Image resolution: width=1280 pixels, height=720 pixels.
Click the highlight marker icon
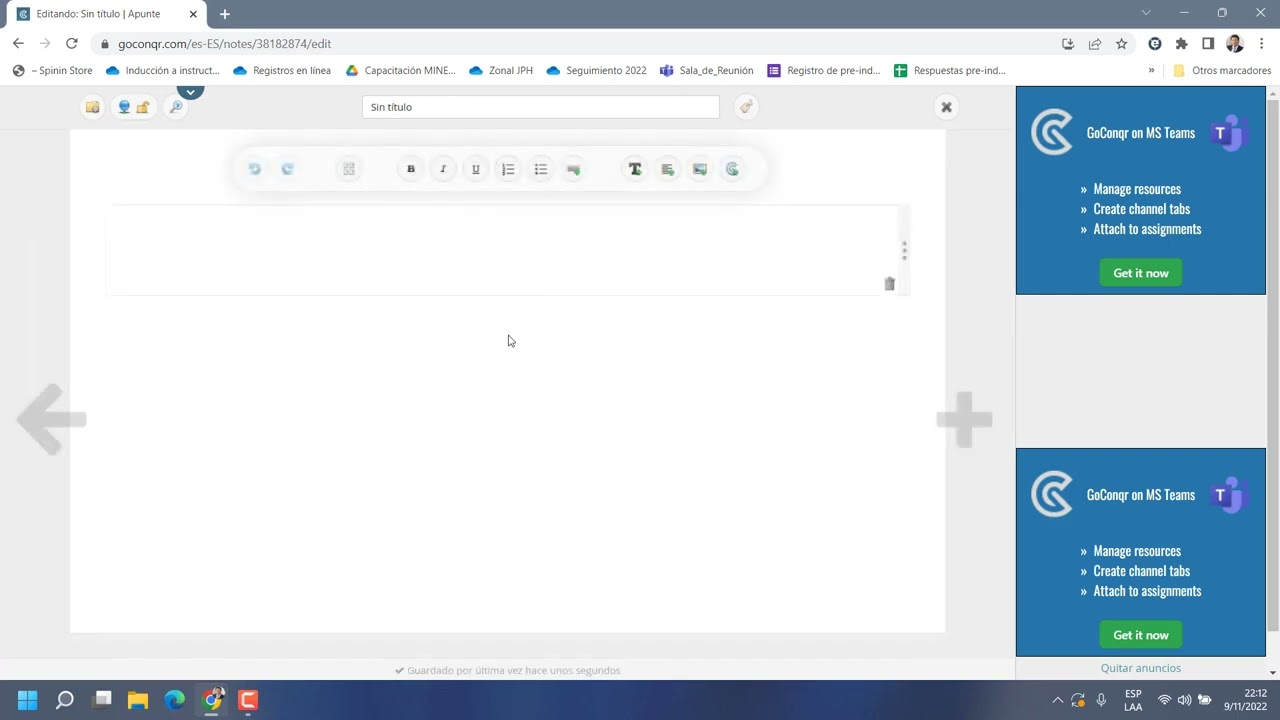[x=573, y=169]
